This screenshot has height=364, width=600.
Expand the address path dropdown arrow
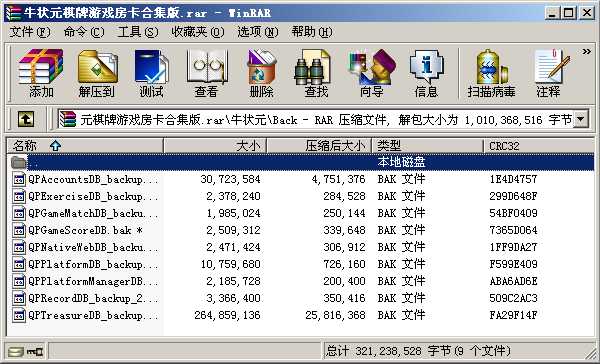click(x=581, y=119)
